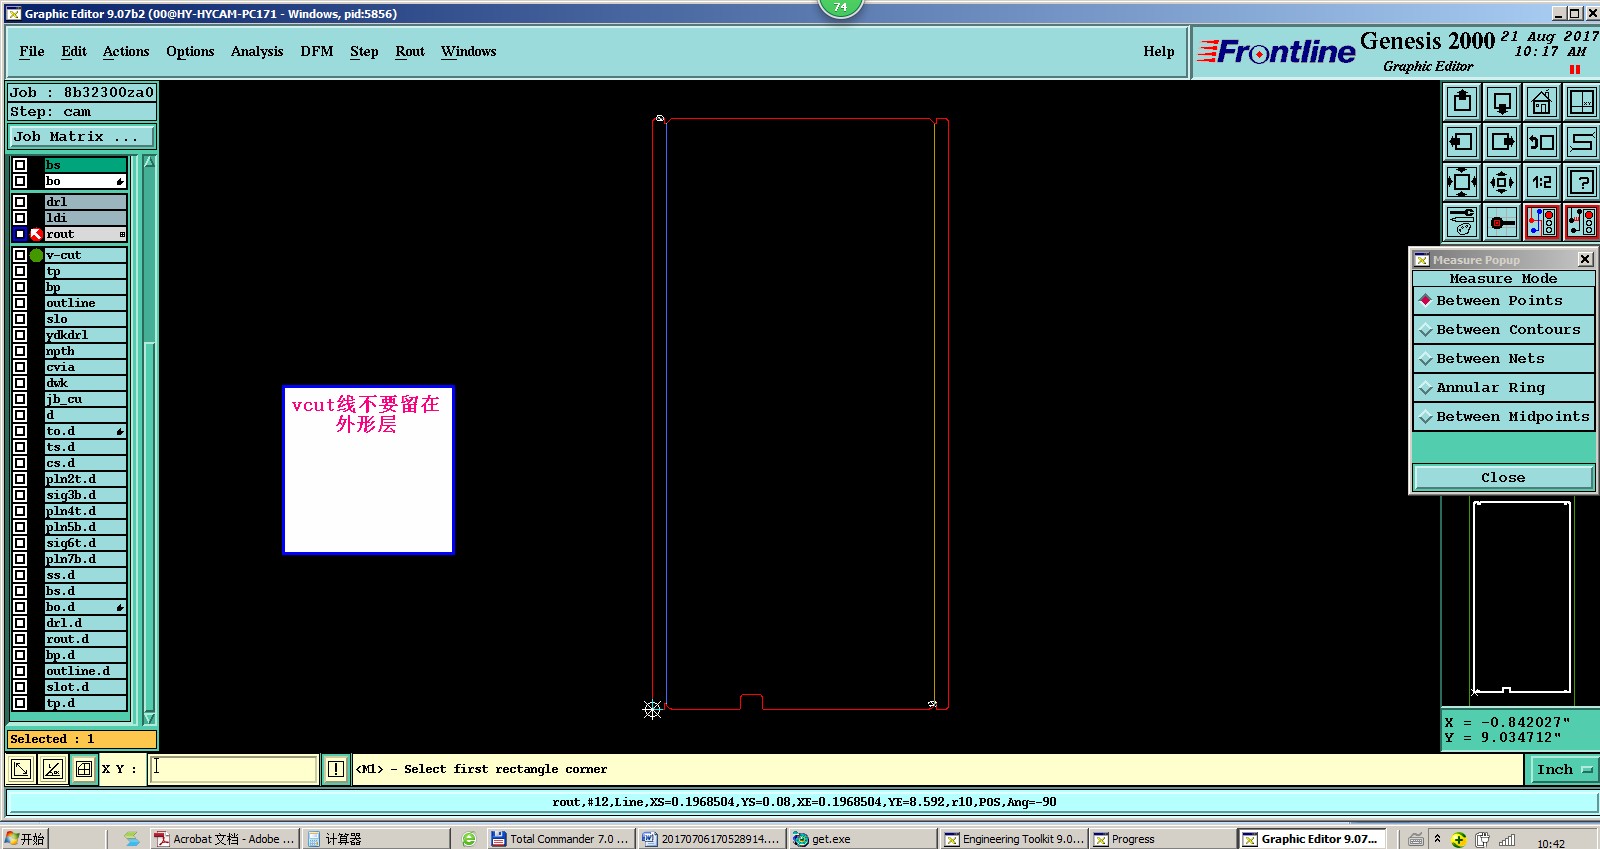Click the pan up view icon
1600x849 pixels.
[1462, 102]
